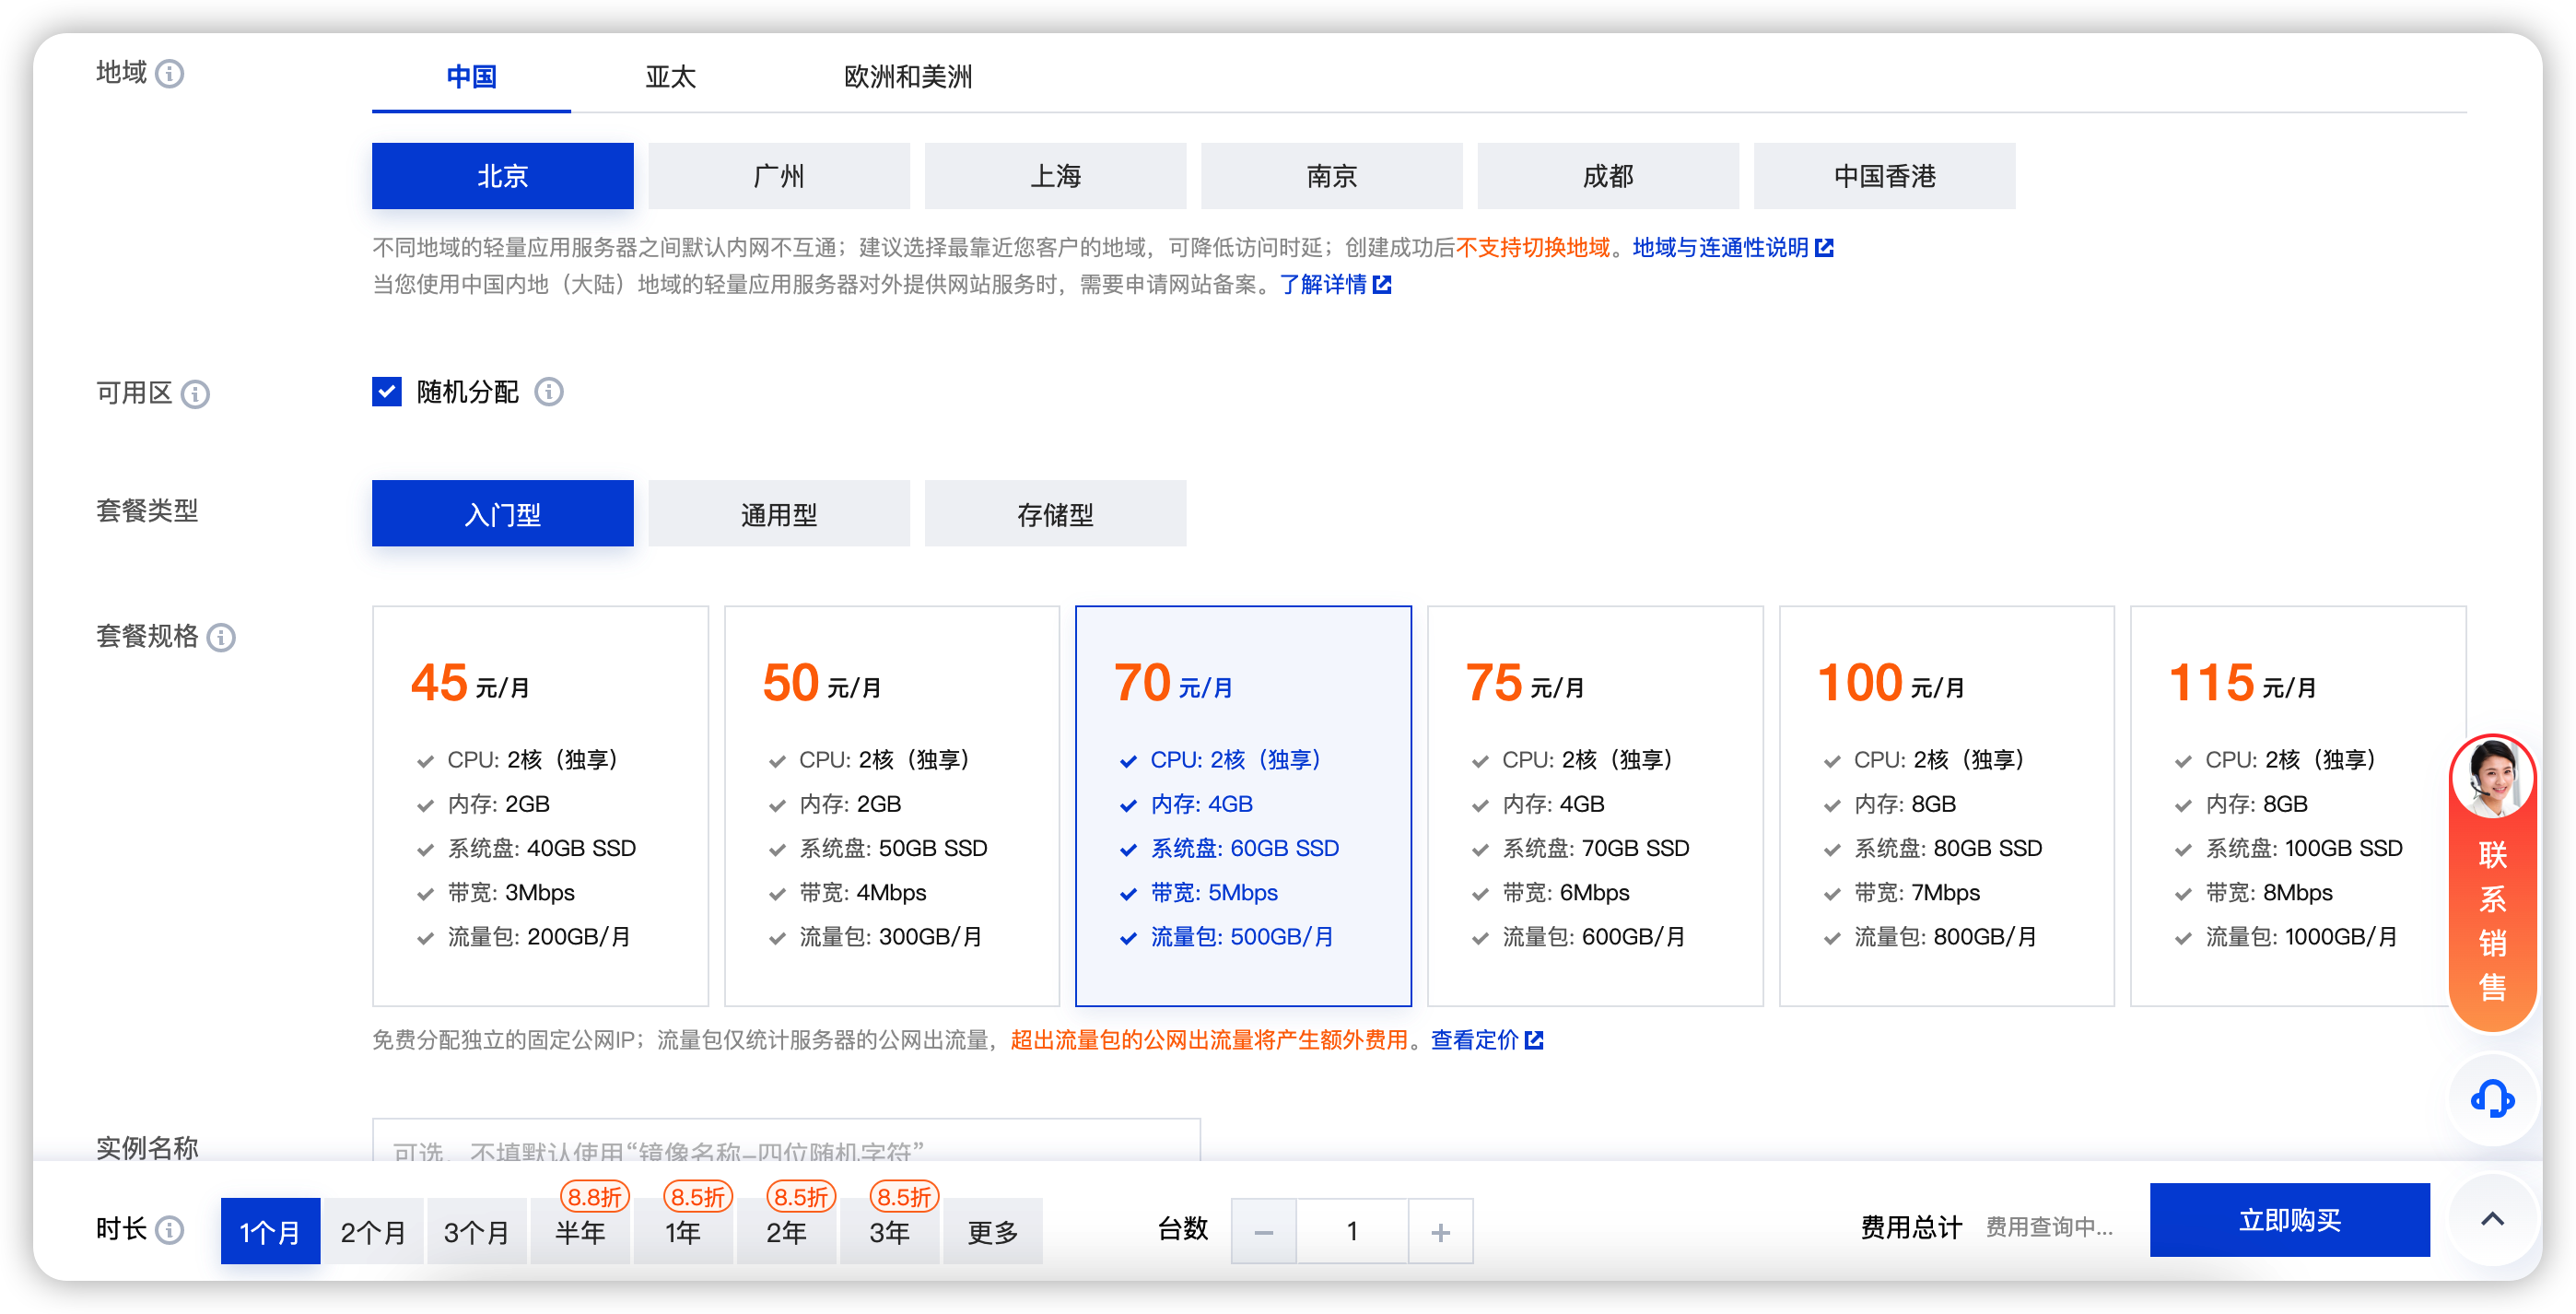Click external link icon after 了解详情
Screen dimensions: 2576x1314
tap(1382, 285)
